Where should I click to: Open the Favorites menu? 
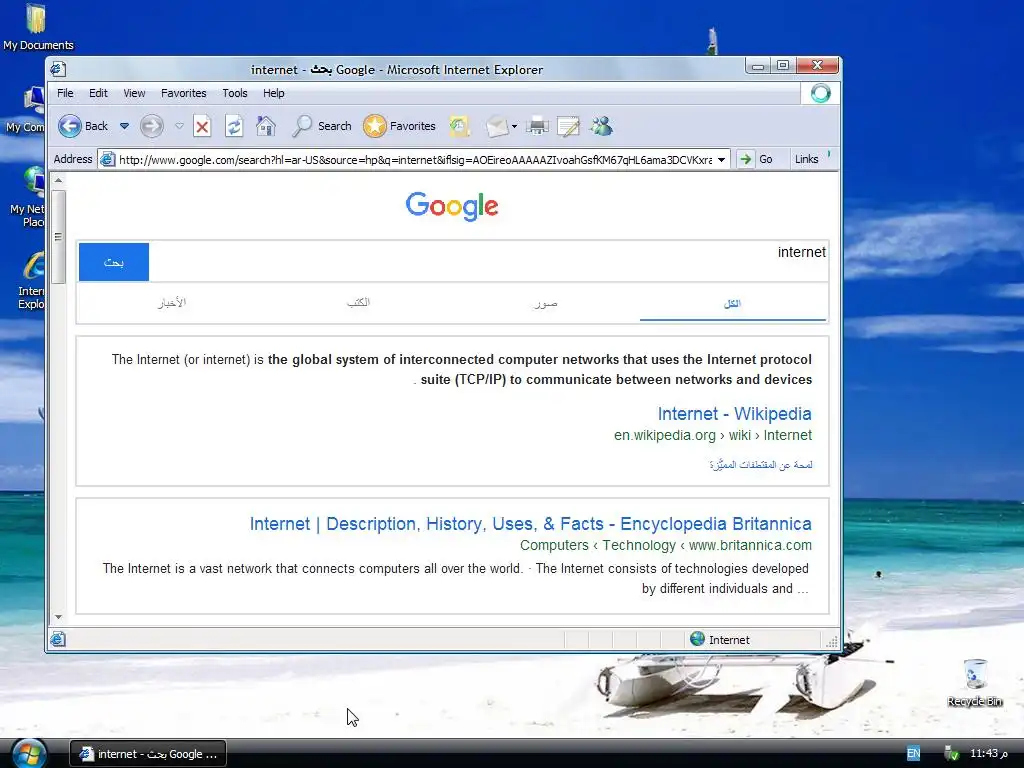184,93
